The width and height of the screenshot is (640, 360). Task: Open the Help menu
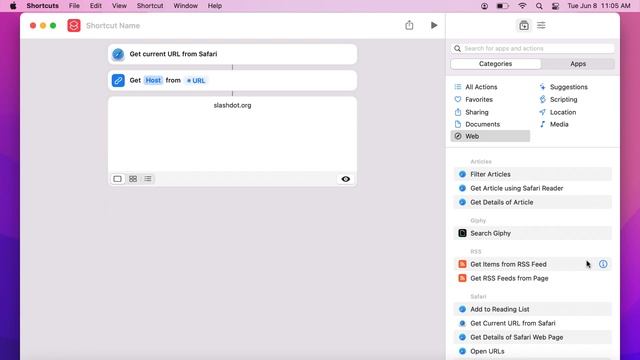(215, 6)
